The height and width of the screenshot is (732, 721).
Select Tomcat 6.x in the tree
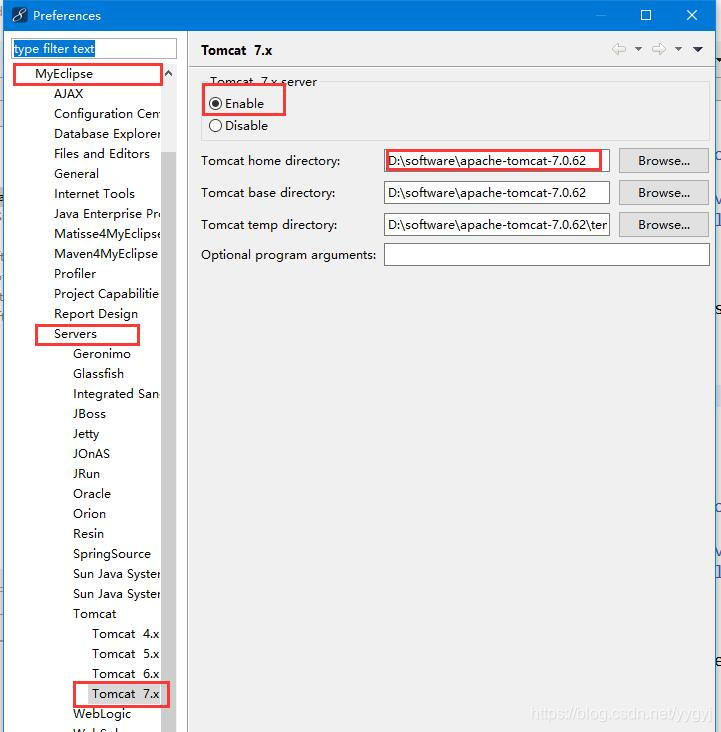(126, 674)
